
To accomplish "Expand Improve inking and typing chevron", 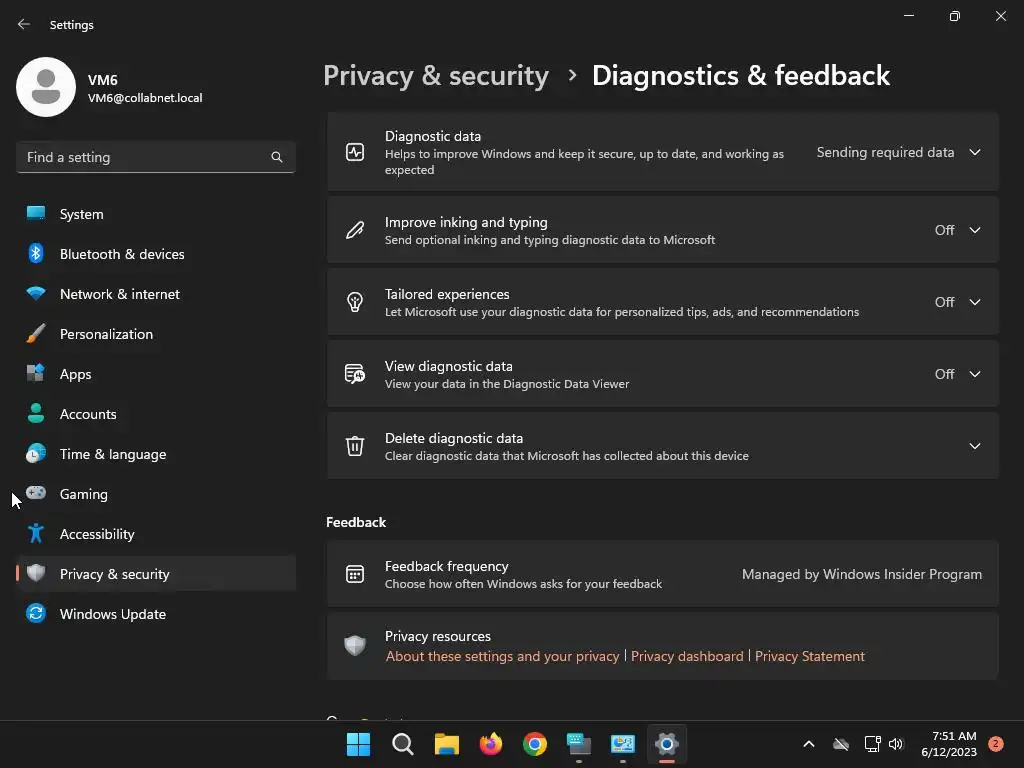I will click(975, 230).
